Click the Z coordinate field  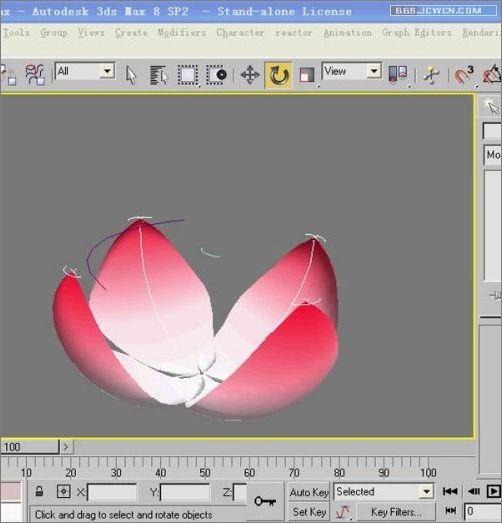click(x=240, y=492)
